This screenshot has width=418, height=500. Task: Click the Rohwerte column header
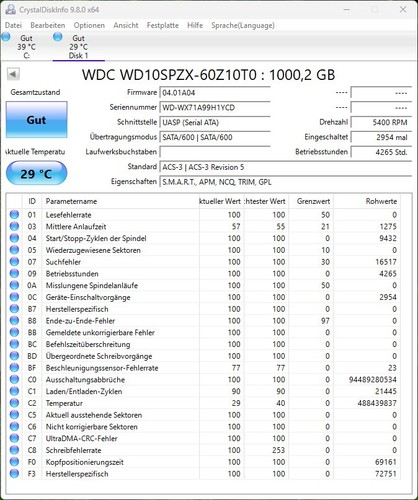[x=367, y=201]
